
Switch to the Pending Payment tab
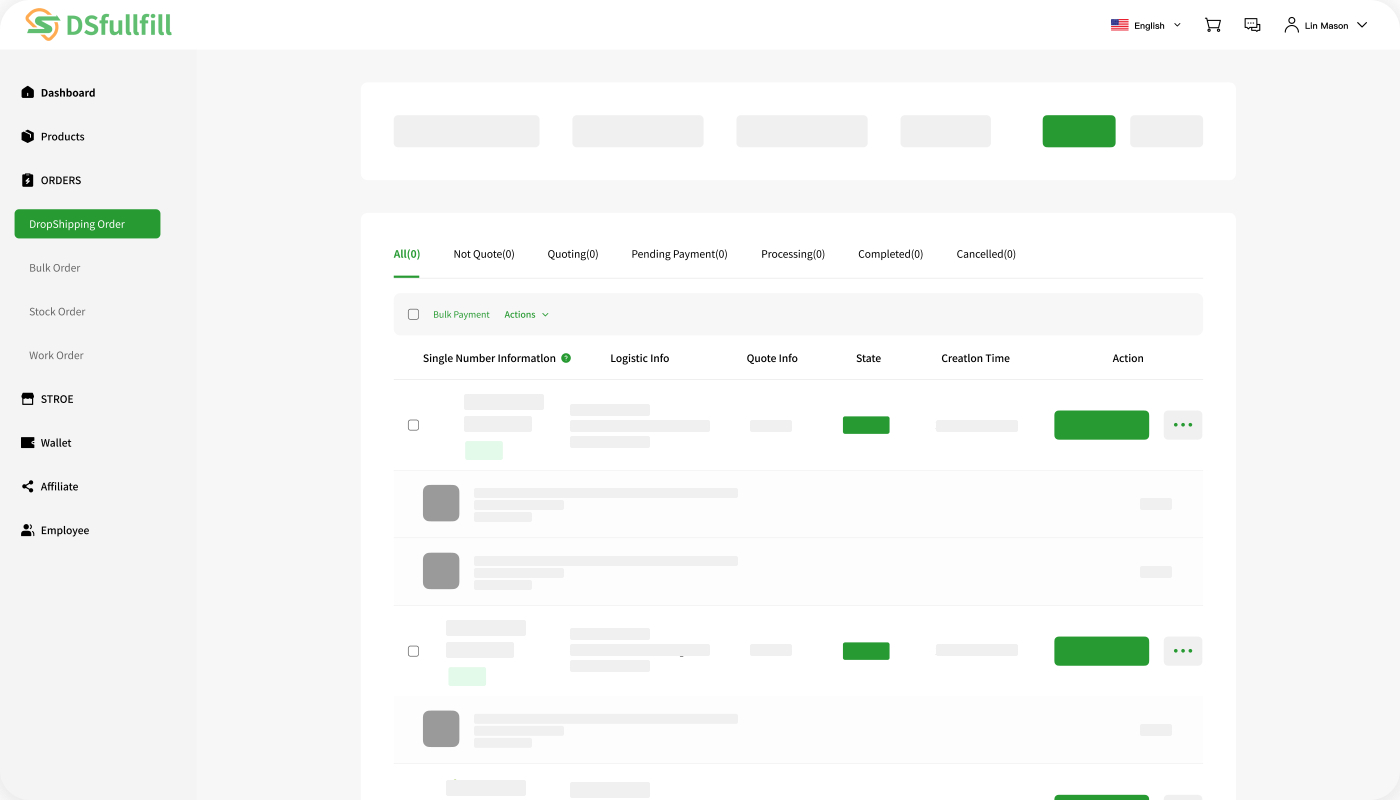point(679,253)
